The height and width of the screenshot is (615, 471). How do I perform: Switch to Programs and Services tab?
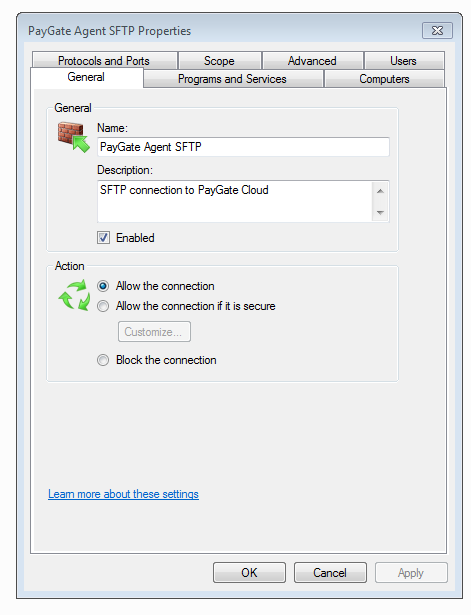233,79
